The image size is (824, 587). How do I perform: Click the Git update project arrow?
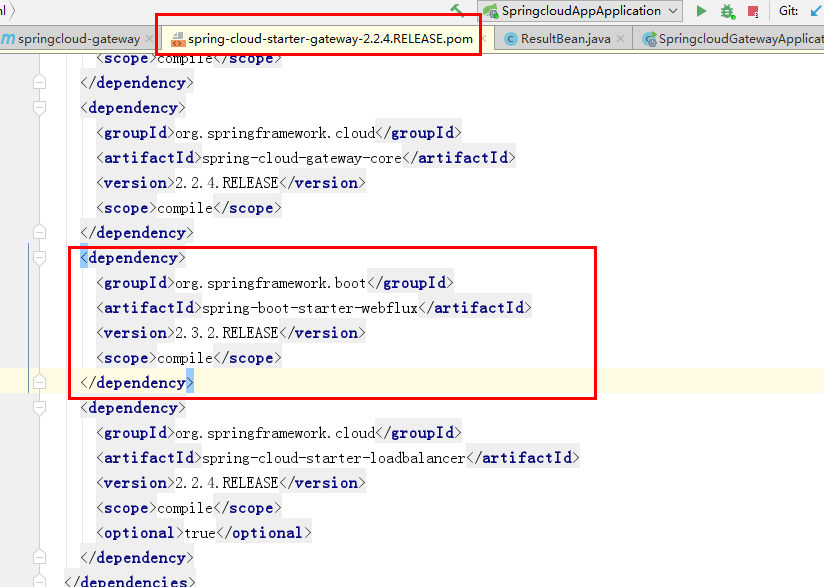click(816, 11)
